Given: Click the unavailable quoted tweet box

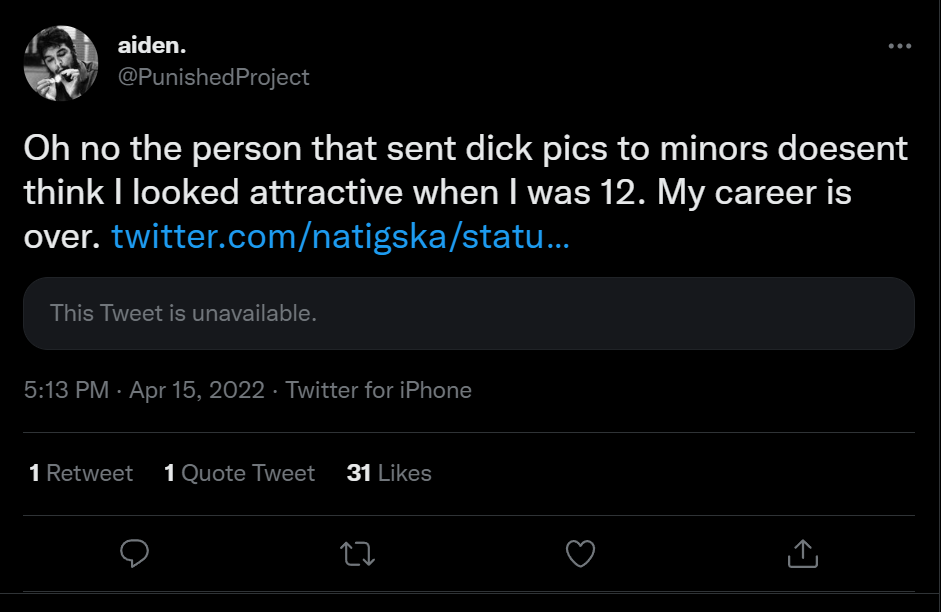Looking at the screenshot, I should pyautogui.click(x=469, y=313).
